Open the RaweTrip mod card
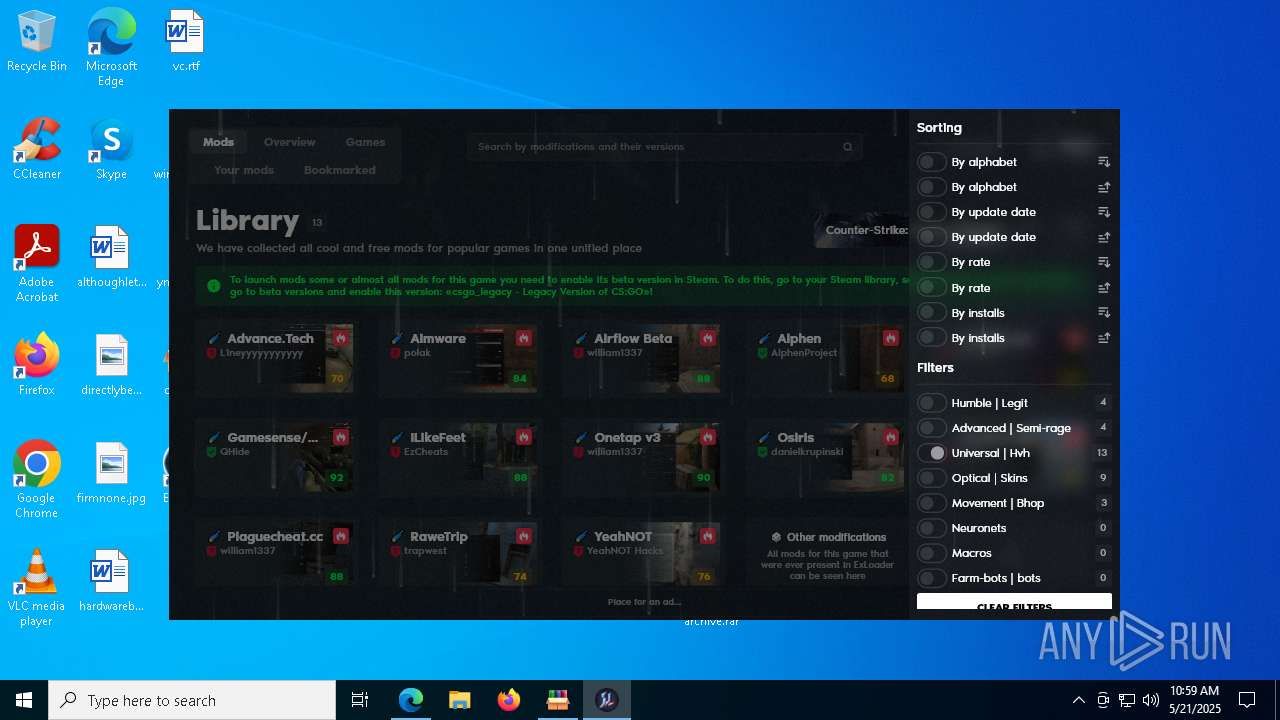Image resolution: width=1280 pixels, height=720 pixels. tap(459, 554)
